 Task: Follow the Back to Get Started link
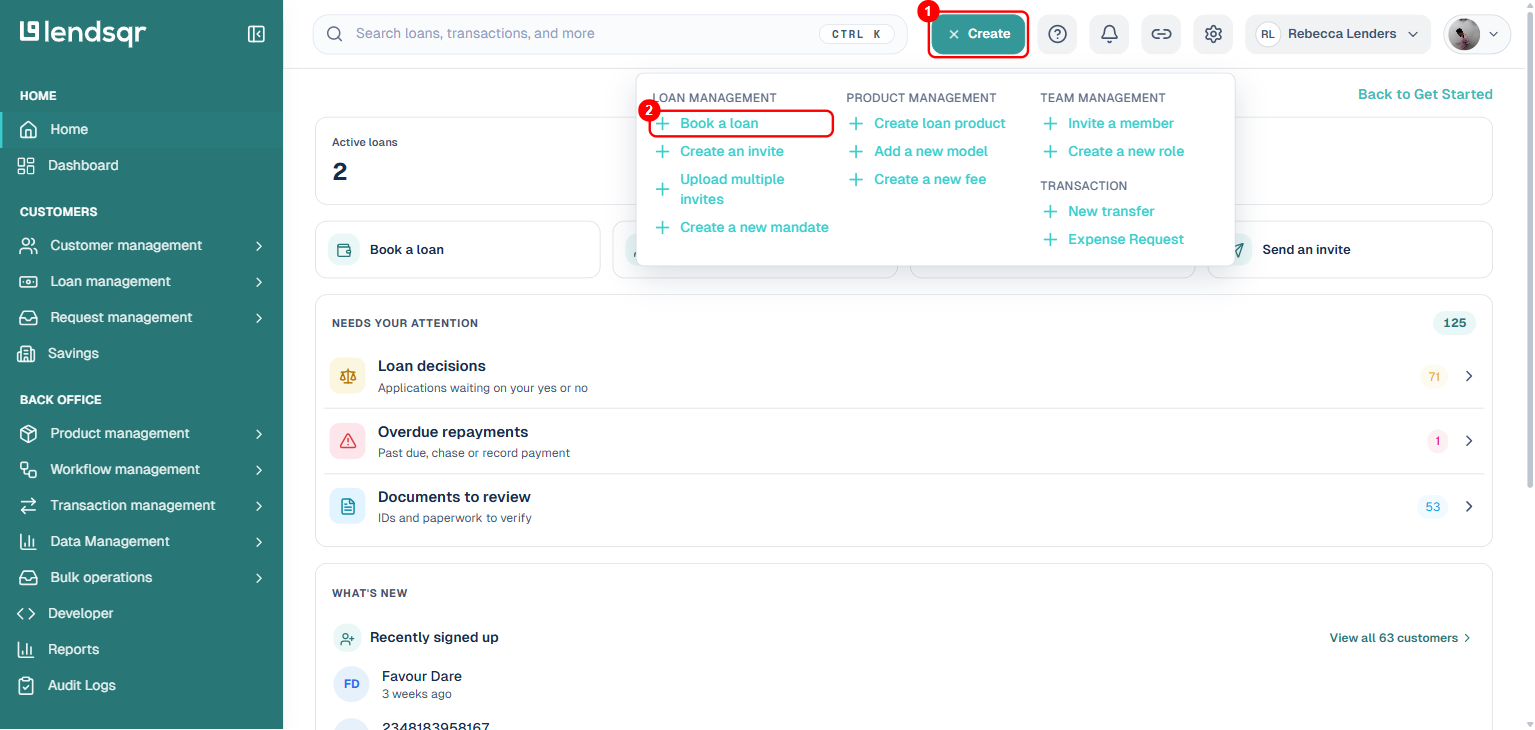[1425, 94]
